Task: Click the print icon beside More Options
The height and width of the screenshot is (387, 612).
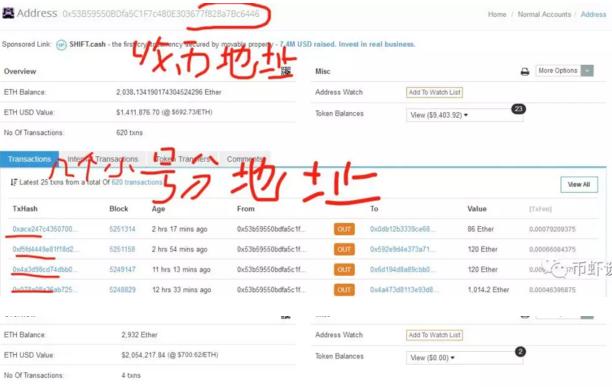Action: [525, 71]
